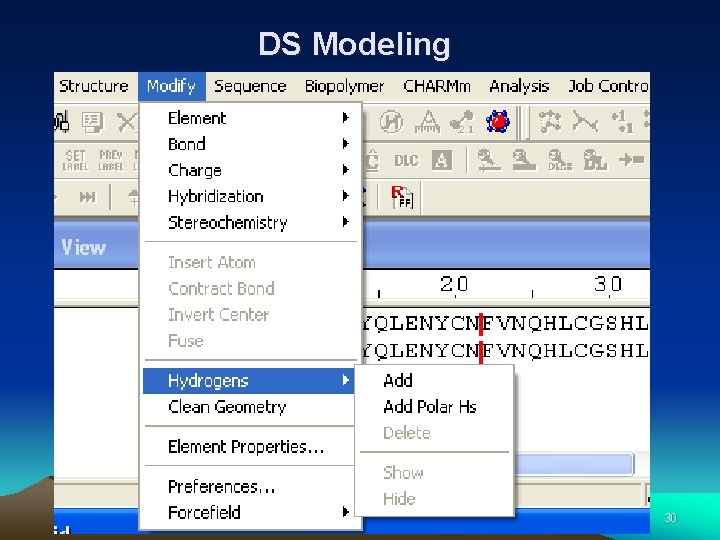Click the stamp with solid base icon
The height and width of the screenshot is (540, 720).
(524, 161)
